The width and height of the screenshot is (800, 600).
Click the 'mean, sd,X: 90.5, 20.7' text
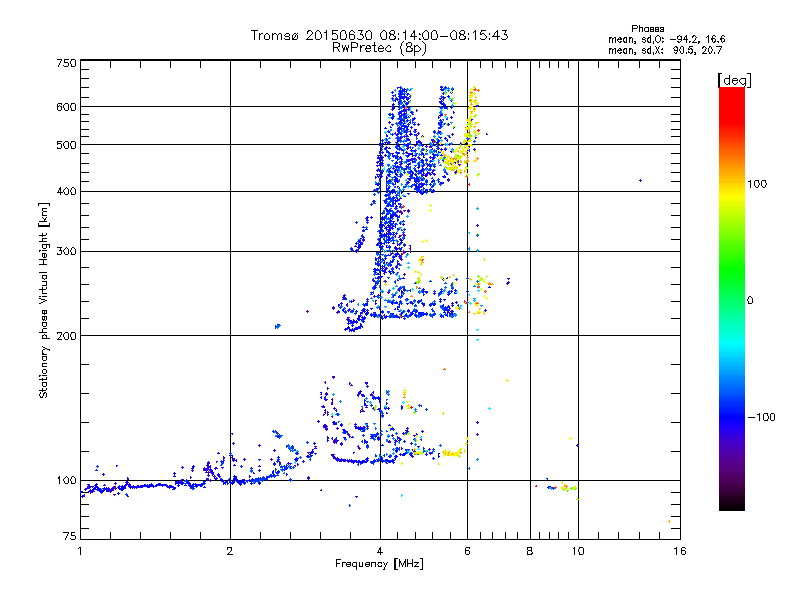click(x=665, y=50)
